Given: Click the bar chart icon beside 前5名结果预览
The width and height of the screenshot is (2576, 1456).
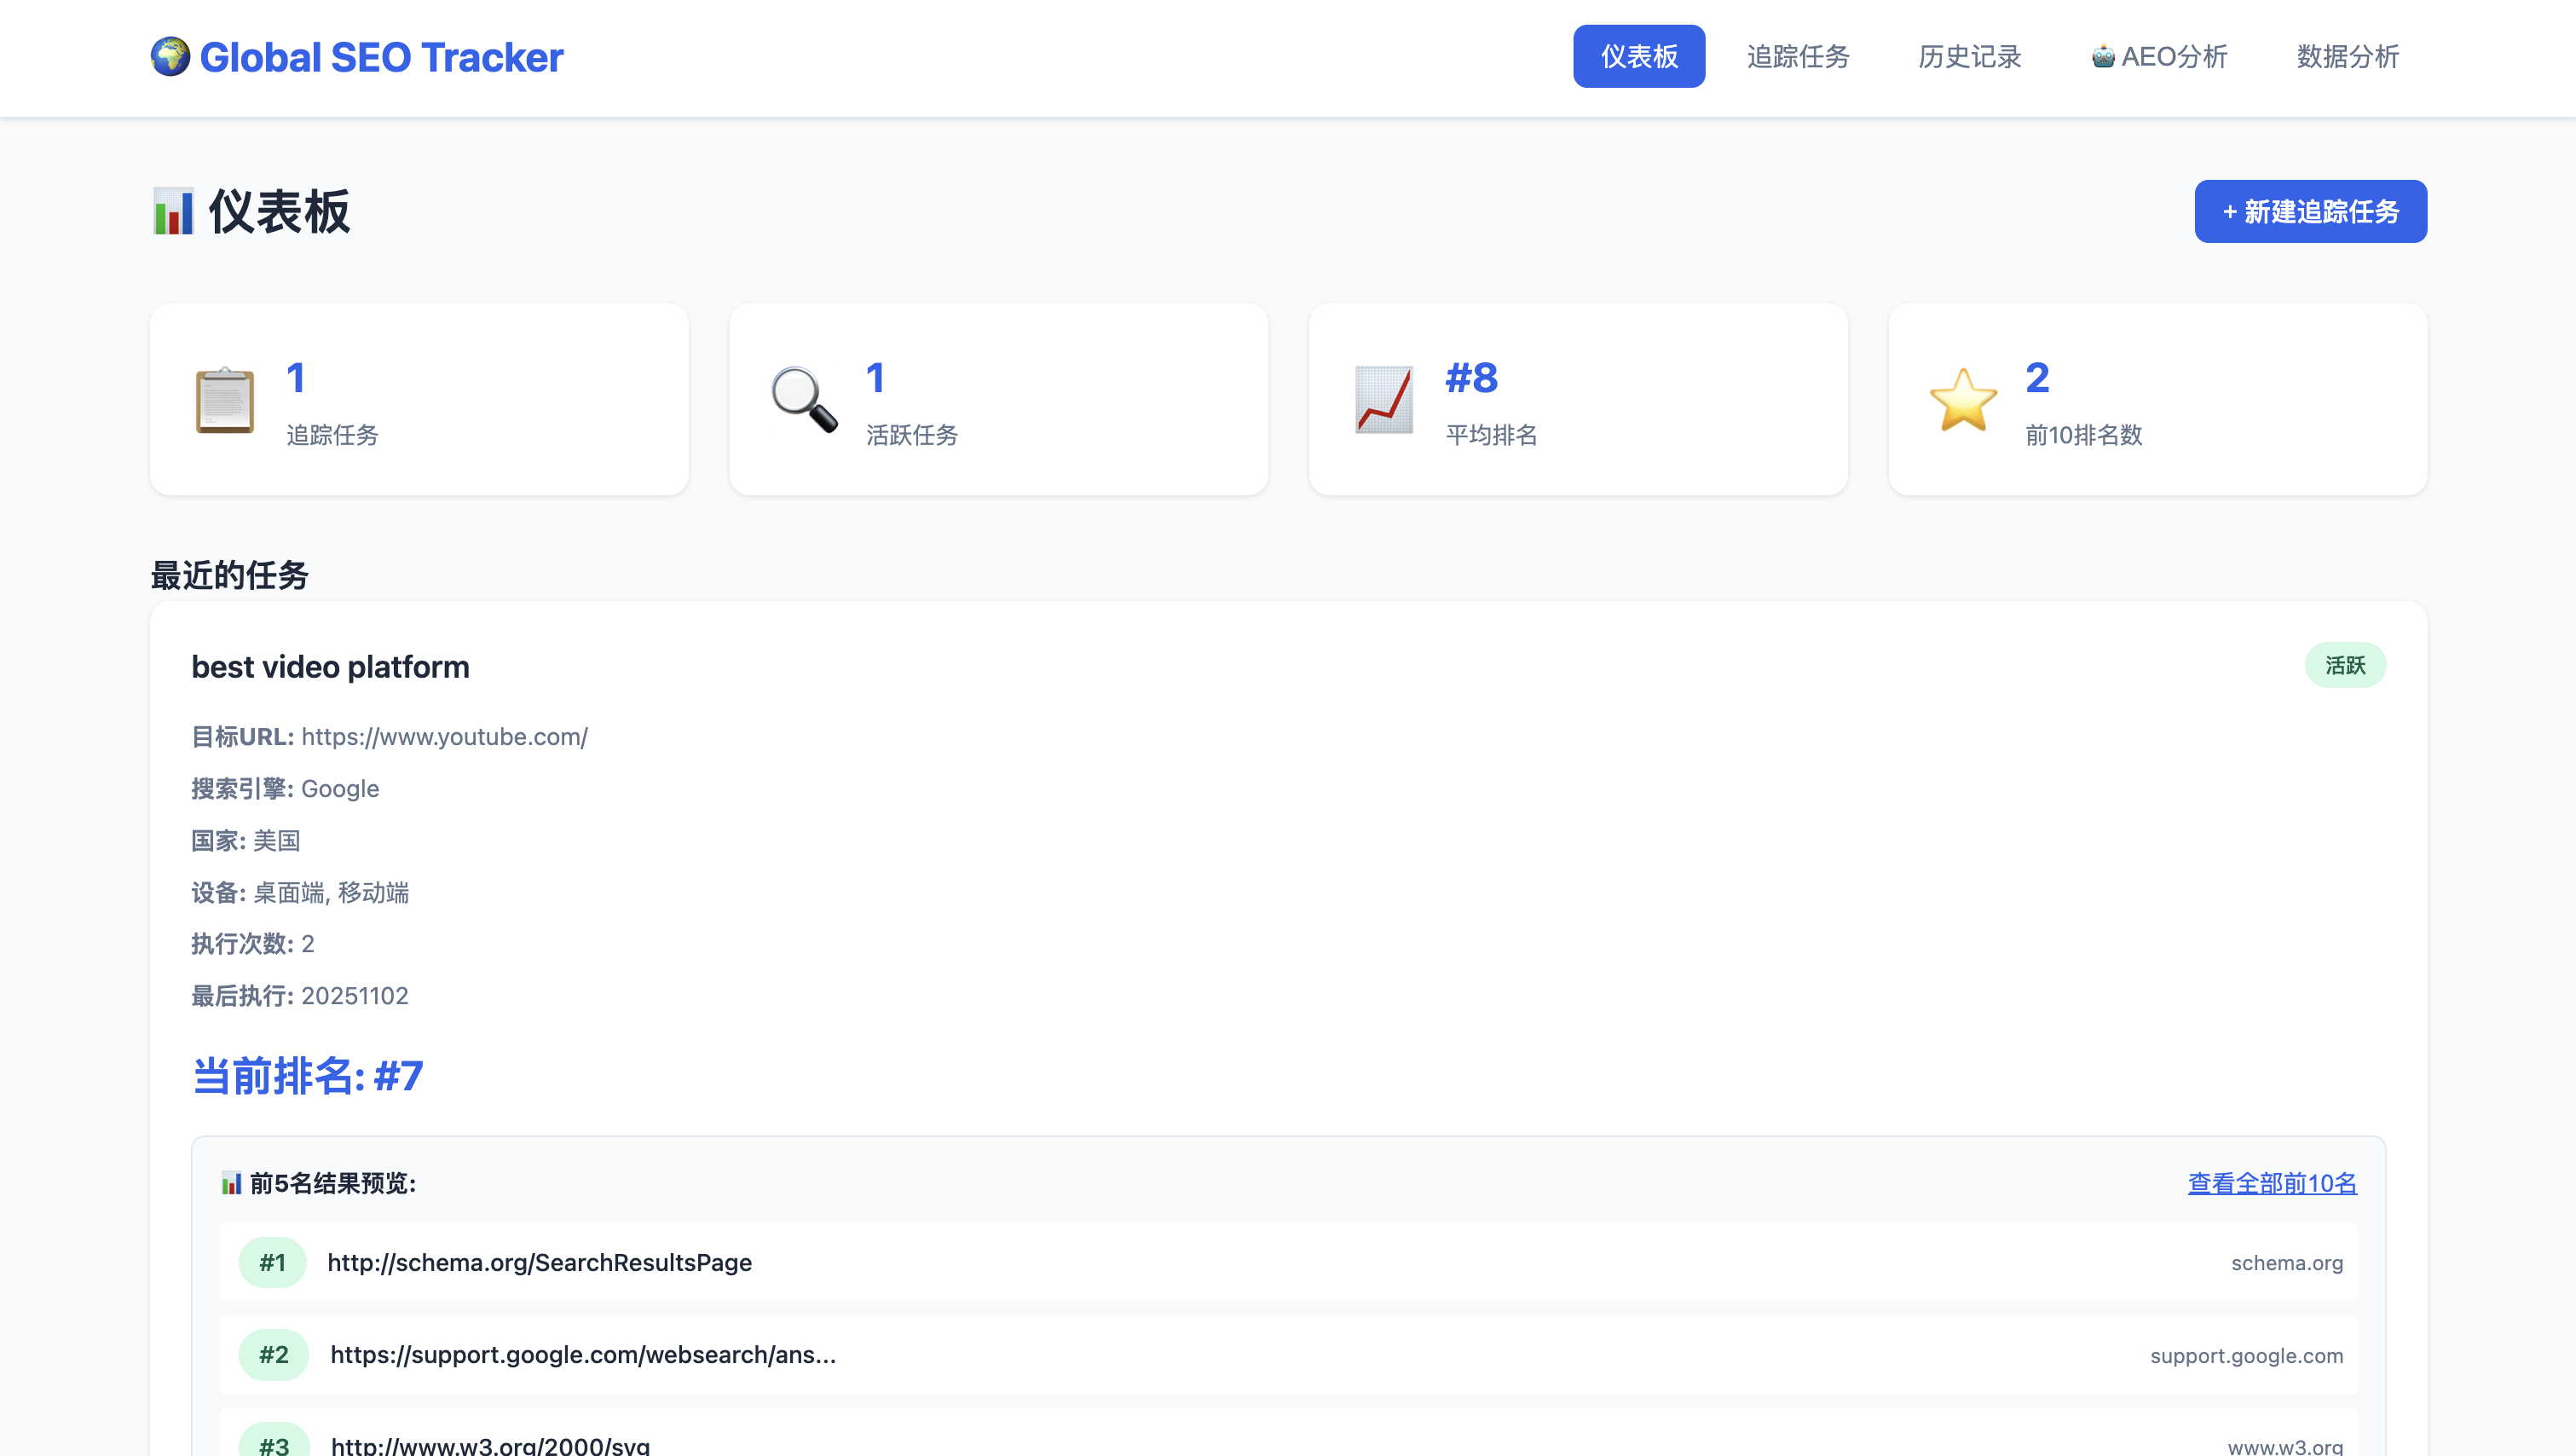Looking at the screenshot, I should pyautogui.click(x=231, y=1184).
